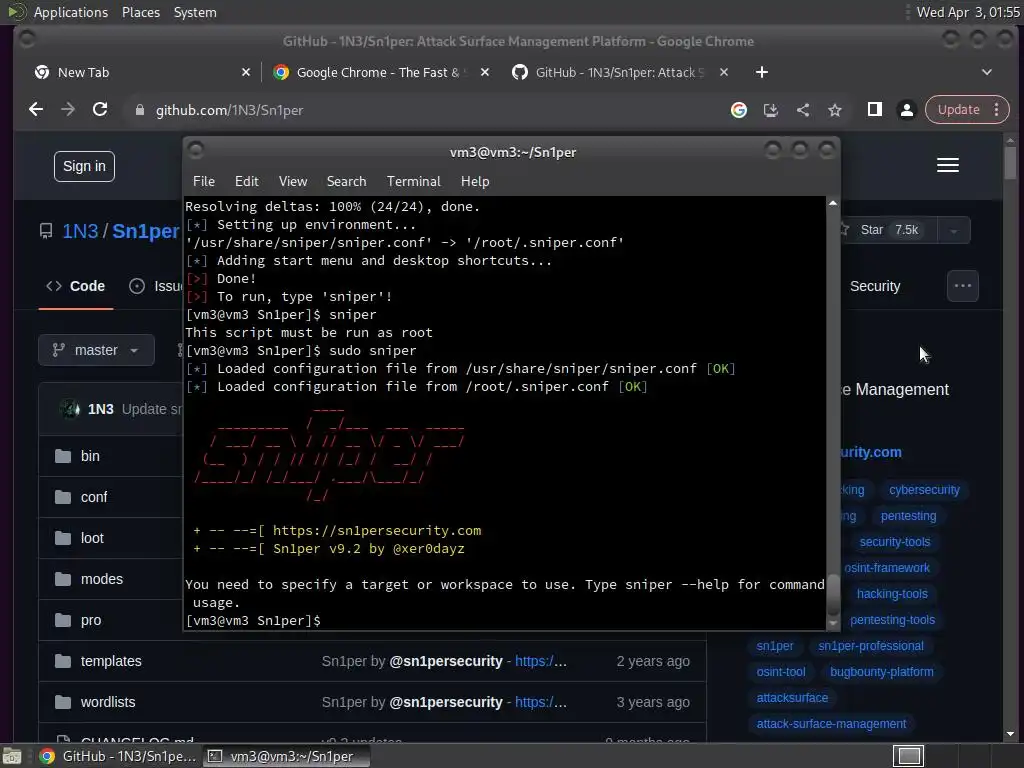Toggle Chrome's side panel icon
Screen dimensions: 1024x768
(x=874, y=110)
